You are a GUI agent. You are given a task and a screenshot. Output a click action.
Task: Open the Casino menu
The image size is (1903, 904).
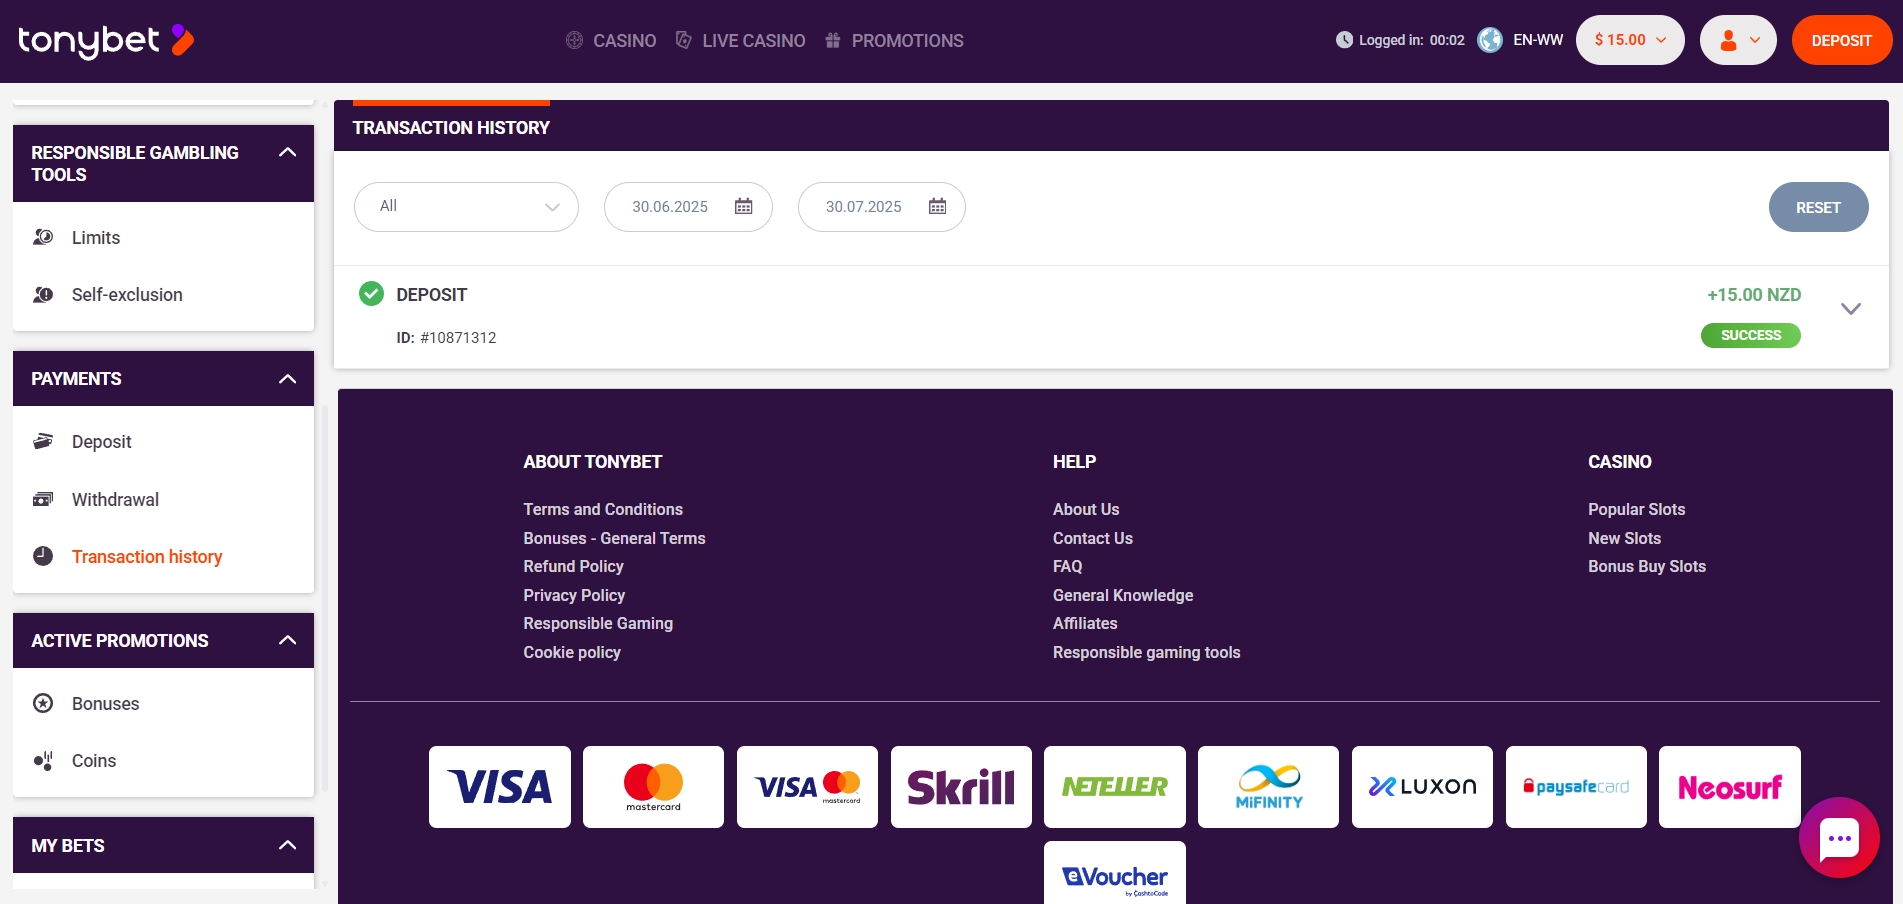[x=611, y=40]
